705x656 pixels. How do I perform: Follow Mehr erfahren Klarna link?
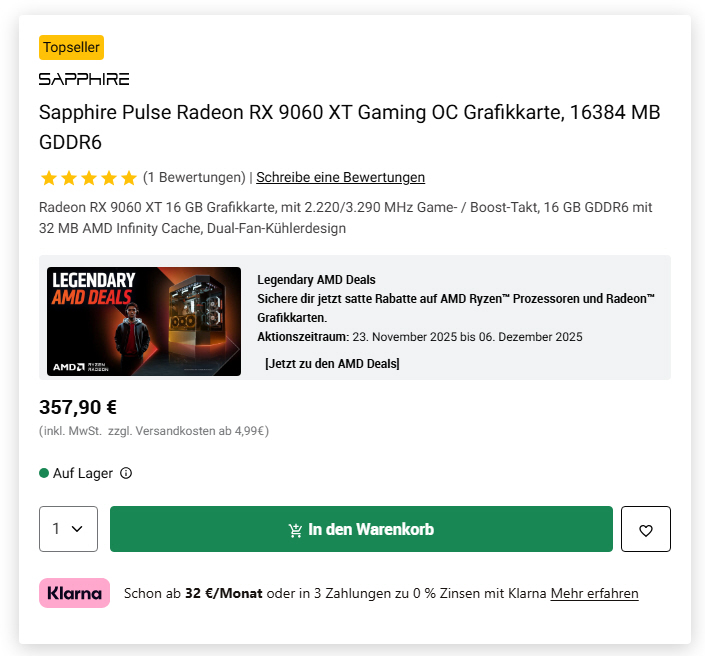tap(594, 594)
